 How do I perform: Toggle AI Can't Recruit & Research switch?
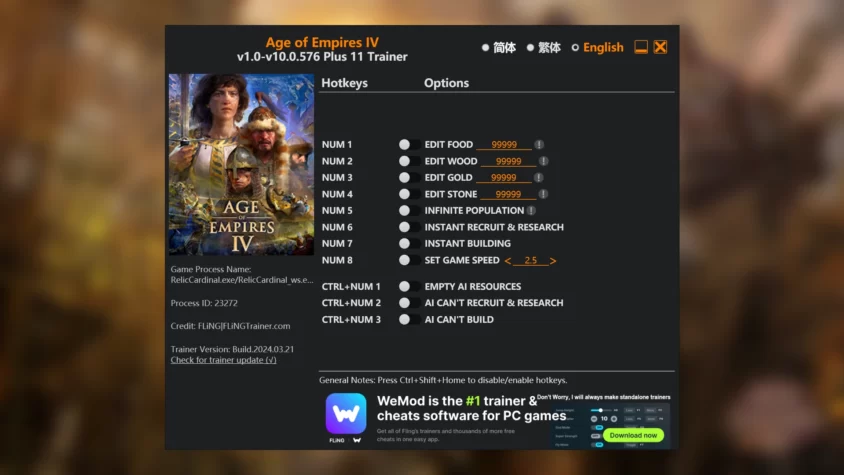click(x=409, y=303)
